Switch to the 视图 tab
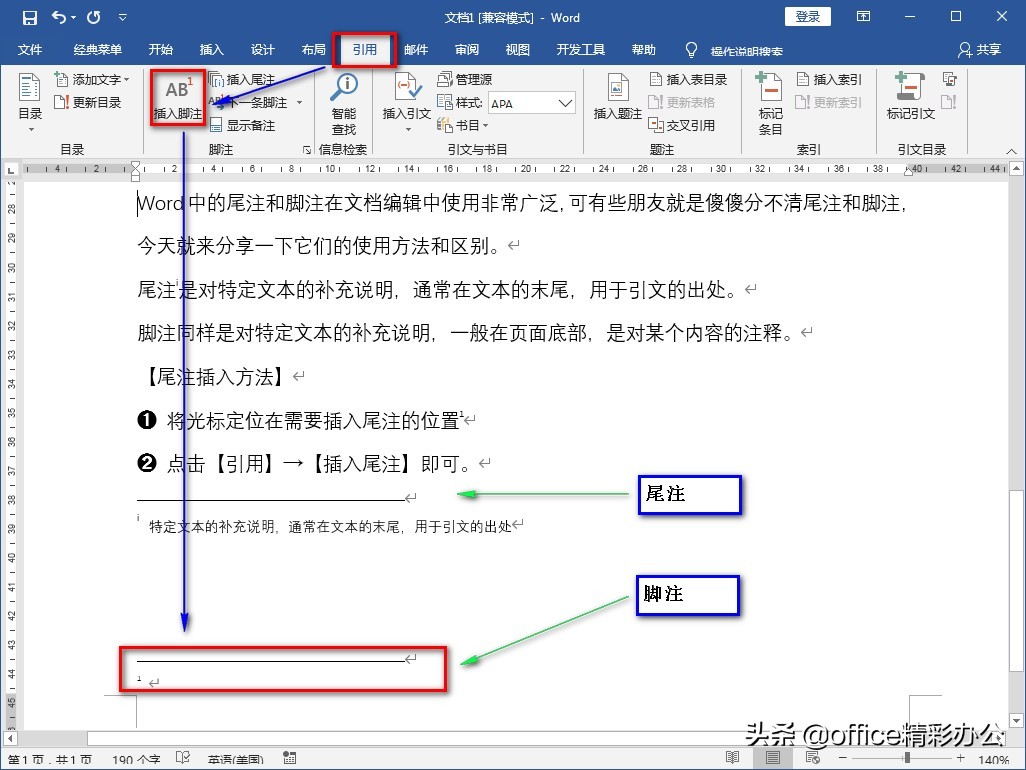The width and height of the screenshot is (1026, 770). [x=518, y=50]
